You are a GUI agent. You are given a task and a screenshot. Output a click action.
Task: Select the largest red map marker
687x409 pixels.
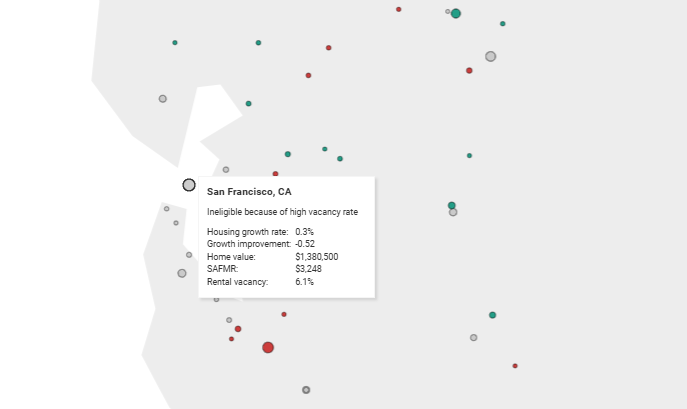coord(268,348)
